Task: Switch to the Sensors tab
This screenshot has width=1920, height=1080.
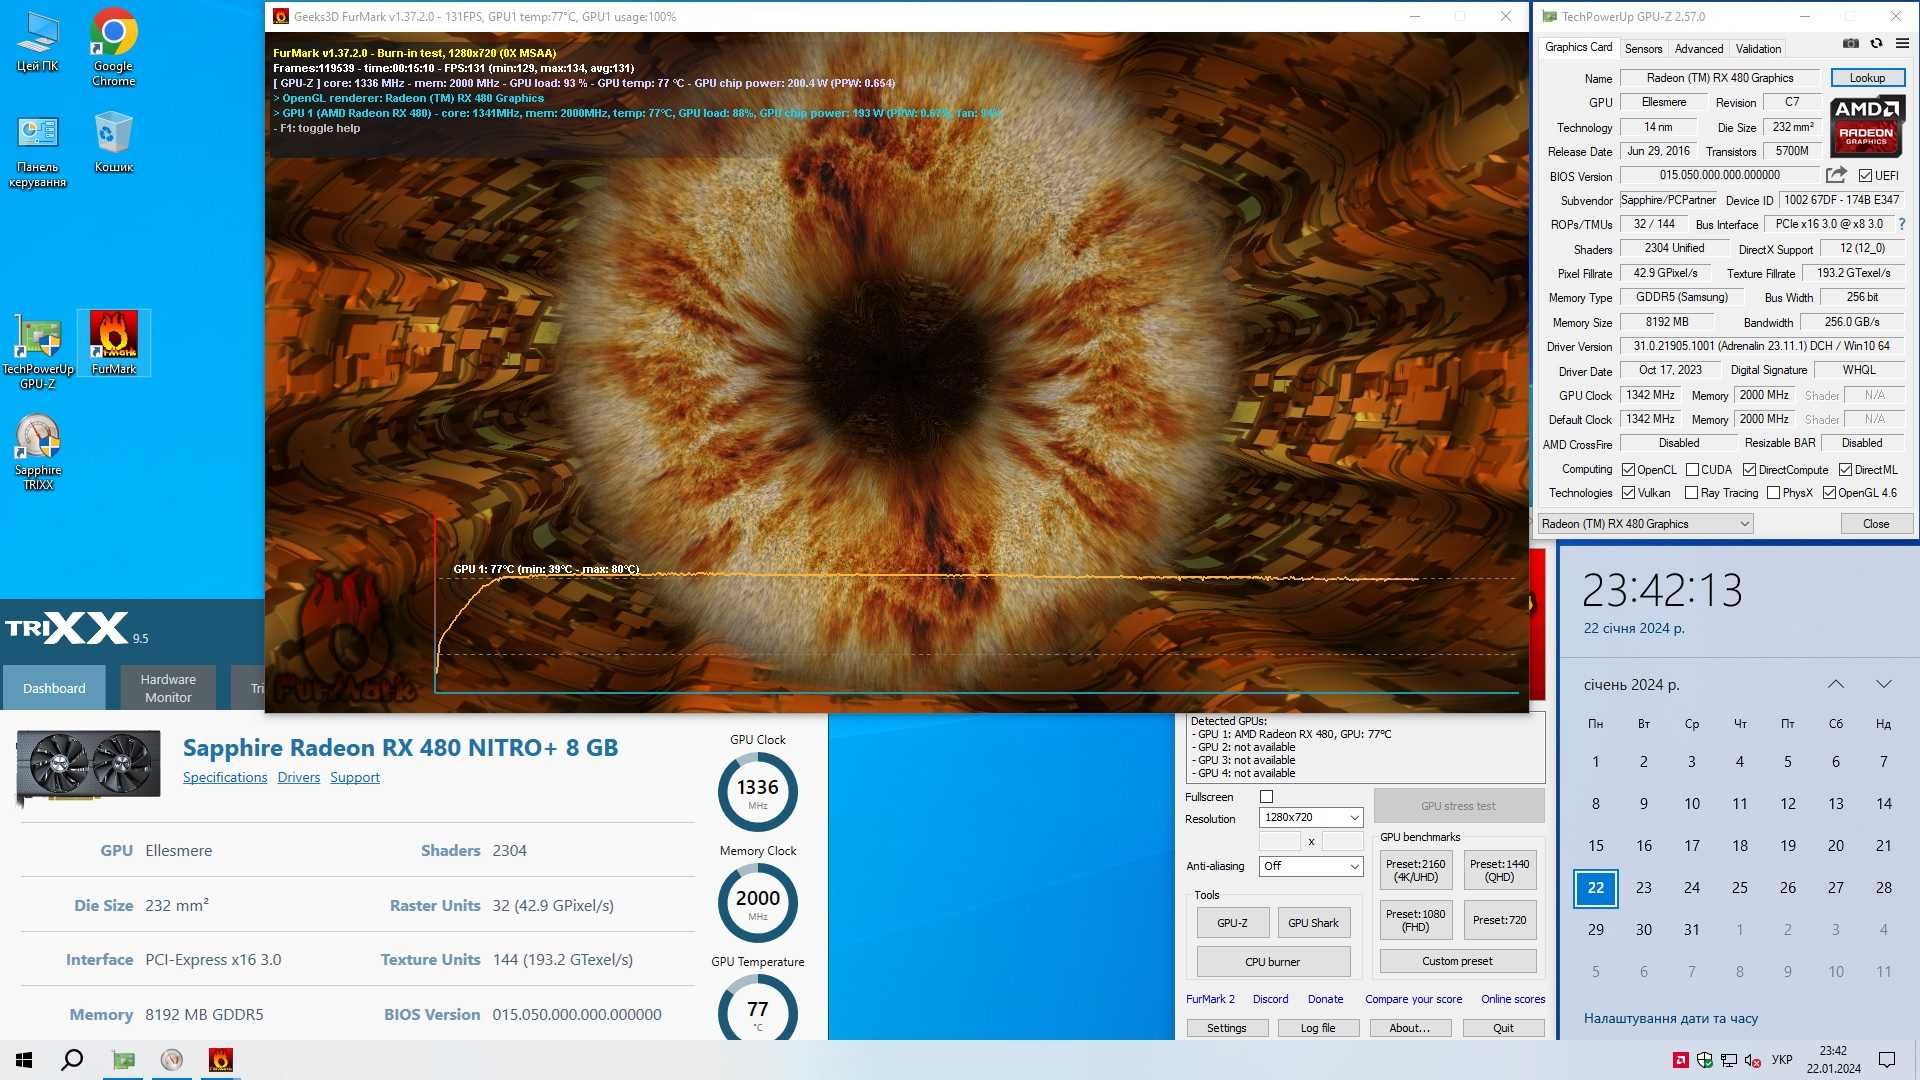Action: pyautogui.click(x=1643, y=48)
